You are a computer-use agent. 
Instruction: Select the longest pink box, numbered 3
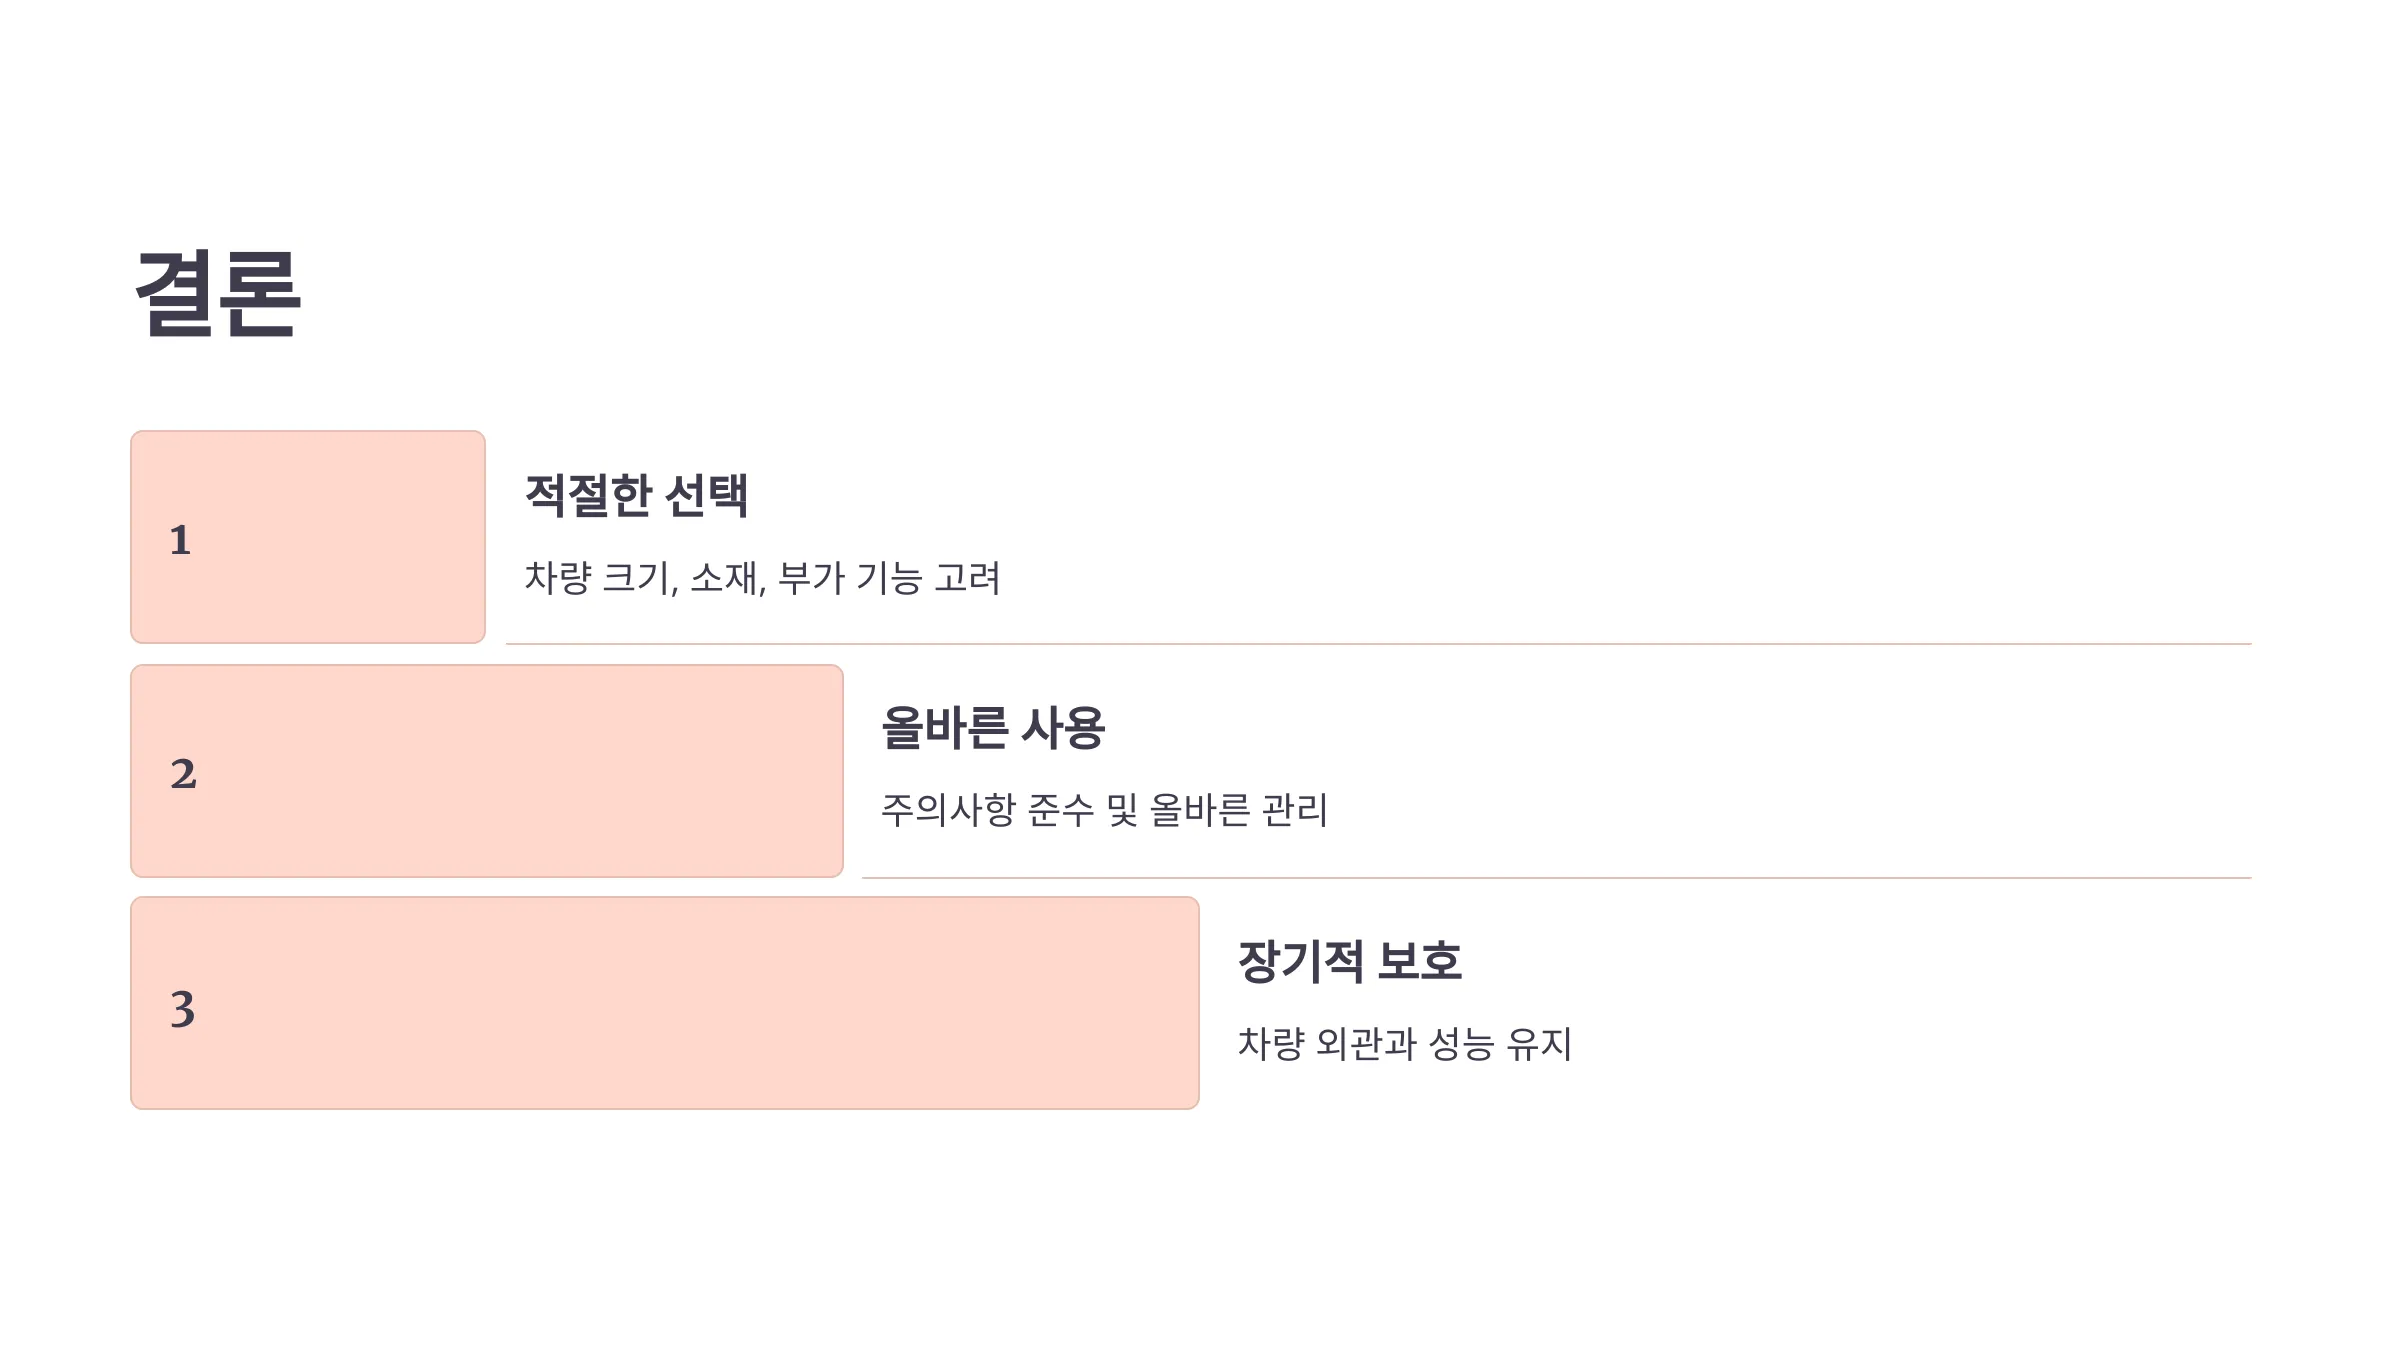665,1003
